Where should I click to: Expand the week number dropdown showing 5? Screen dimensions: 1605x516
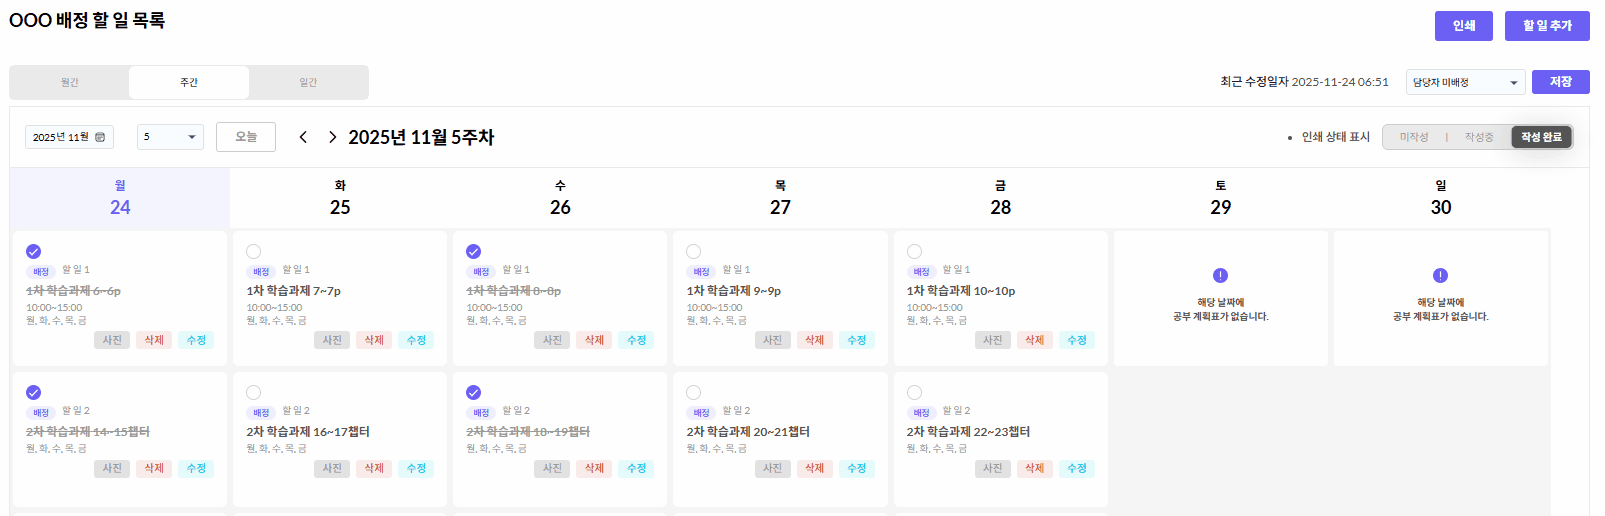170,137
